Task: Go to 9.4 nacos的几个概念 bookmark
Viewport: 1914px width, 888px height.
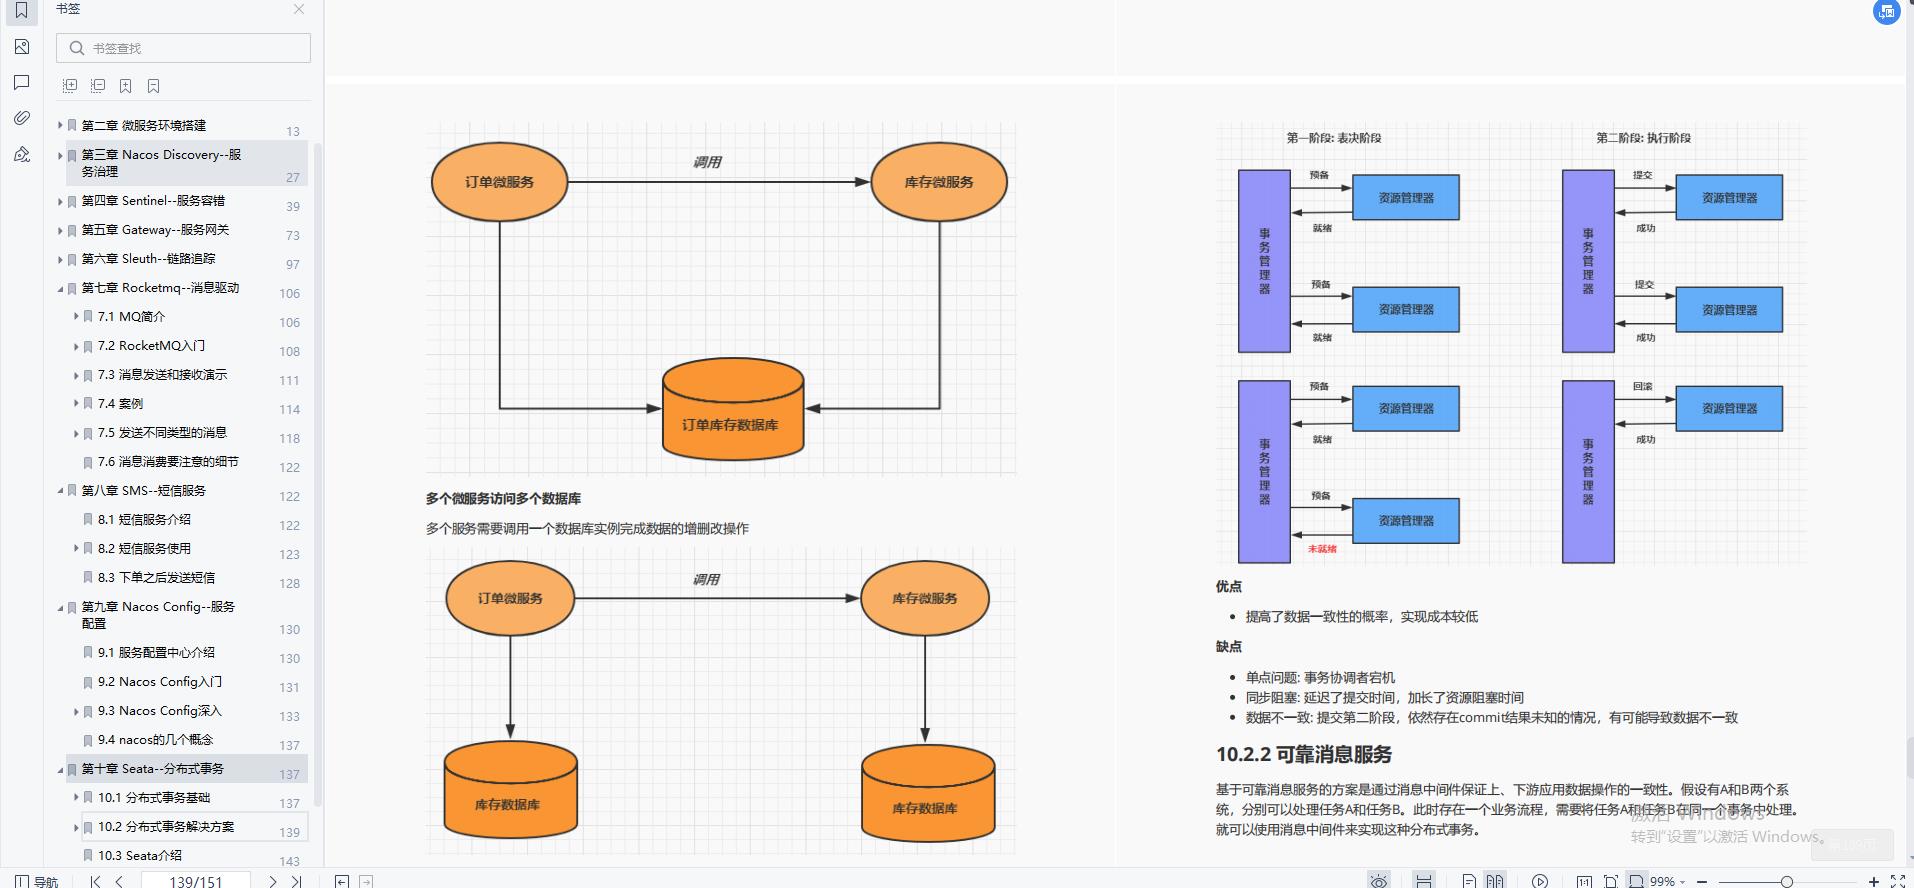Action: coord(155,740)
